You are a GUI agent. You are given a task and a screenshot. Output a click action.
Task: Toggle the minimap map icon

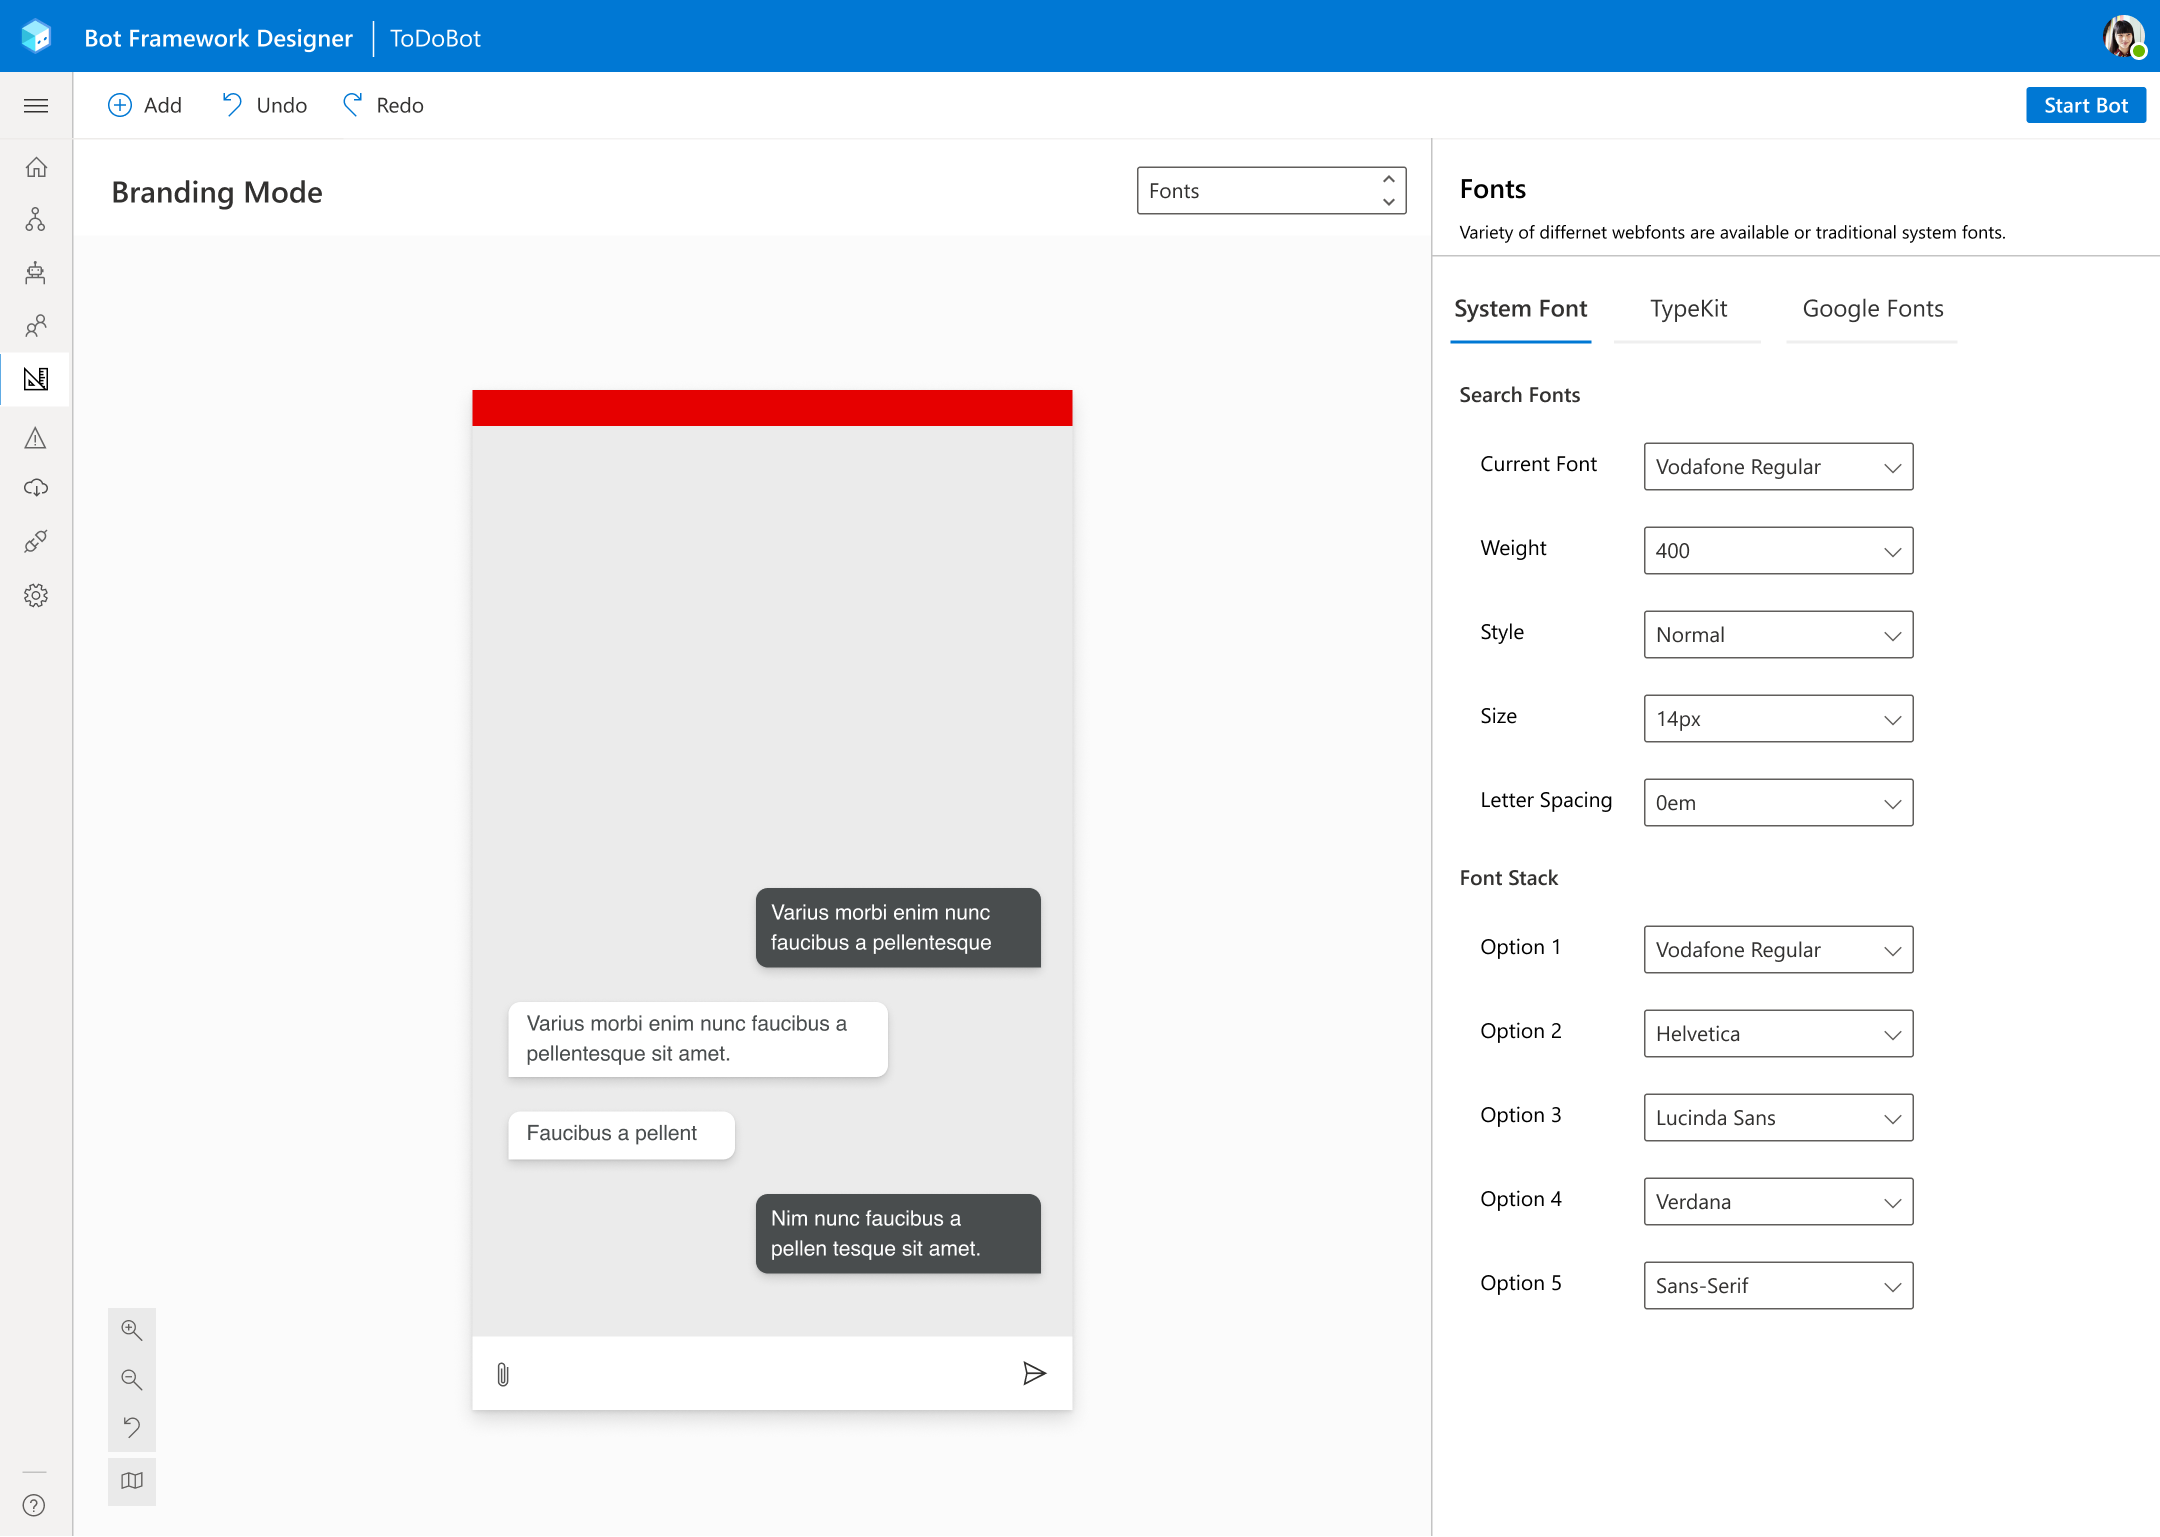[x=132, y=1482]
